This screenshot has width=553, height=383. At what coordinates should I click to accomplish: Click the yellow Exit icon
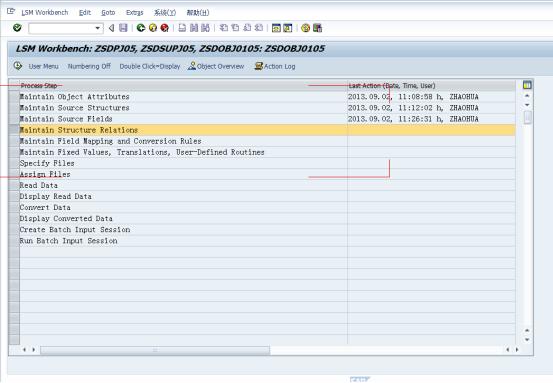153,28
